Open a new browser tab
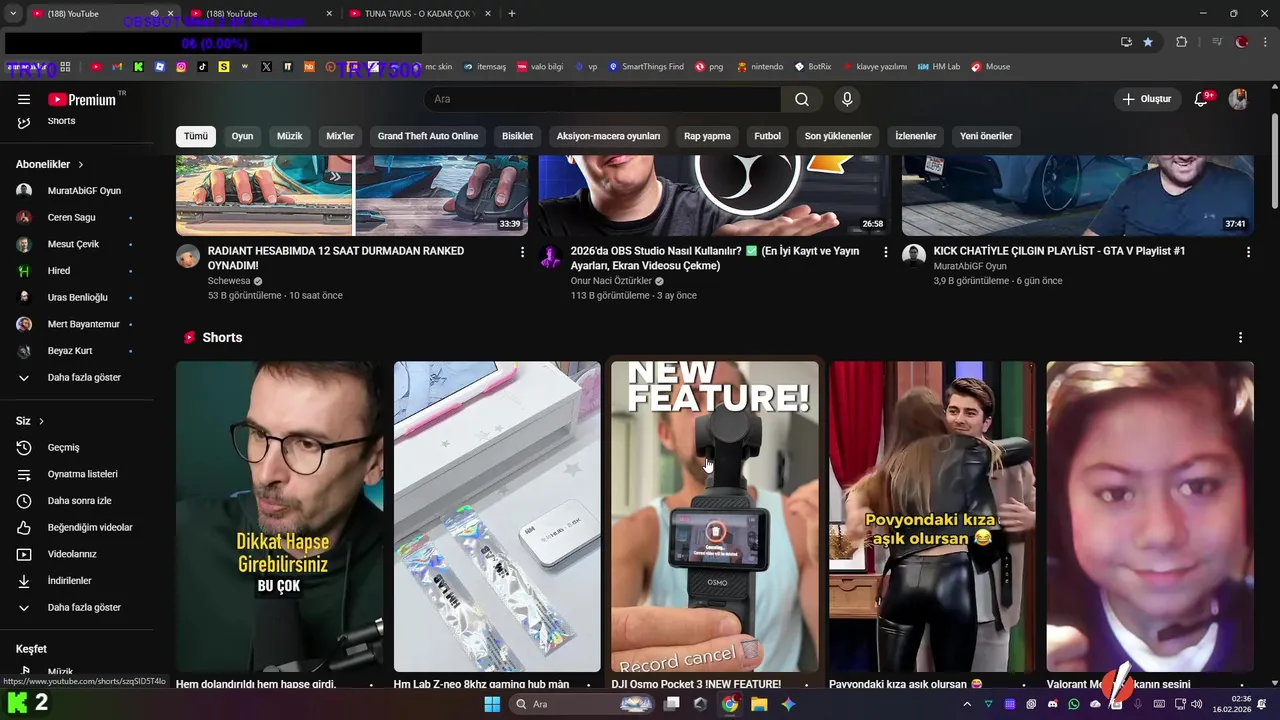This screenshot has width=1280, height=720. 512,13
